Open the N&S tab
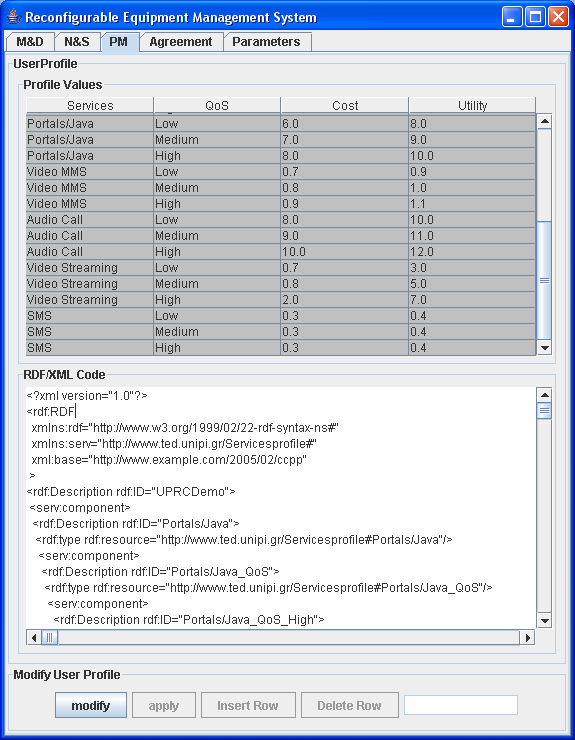 [x=77, y=42]
